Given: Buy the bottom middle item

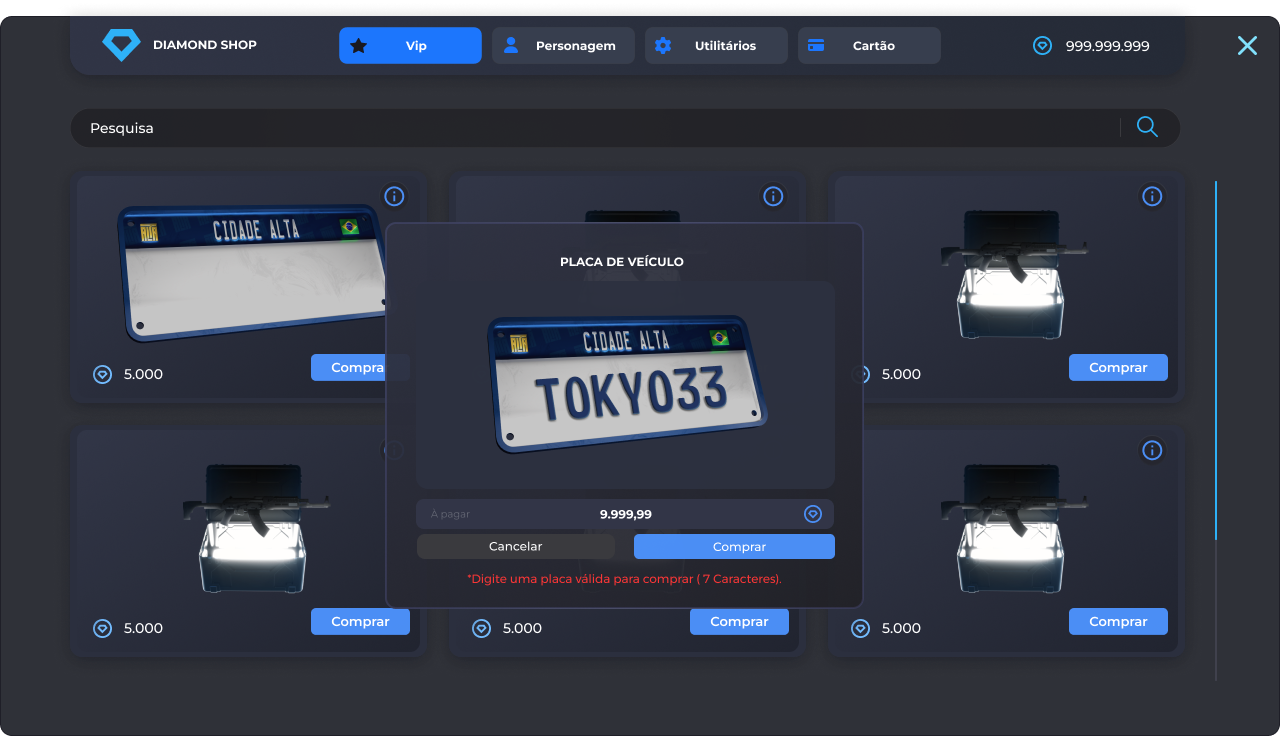Looking at the screenshot, I should (739, 621).
